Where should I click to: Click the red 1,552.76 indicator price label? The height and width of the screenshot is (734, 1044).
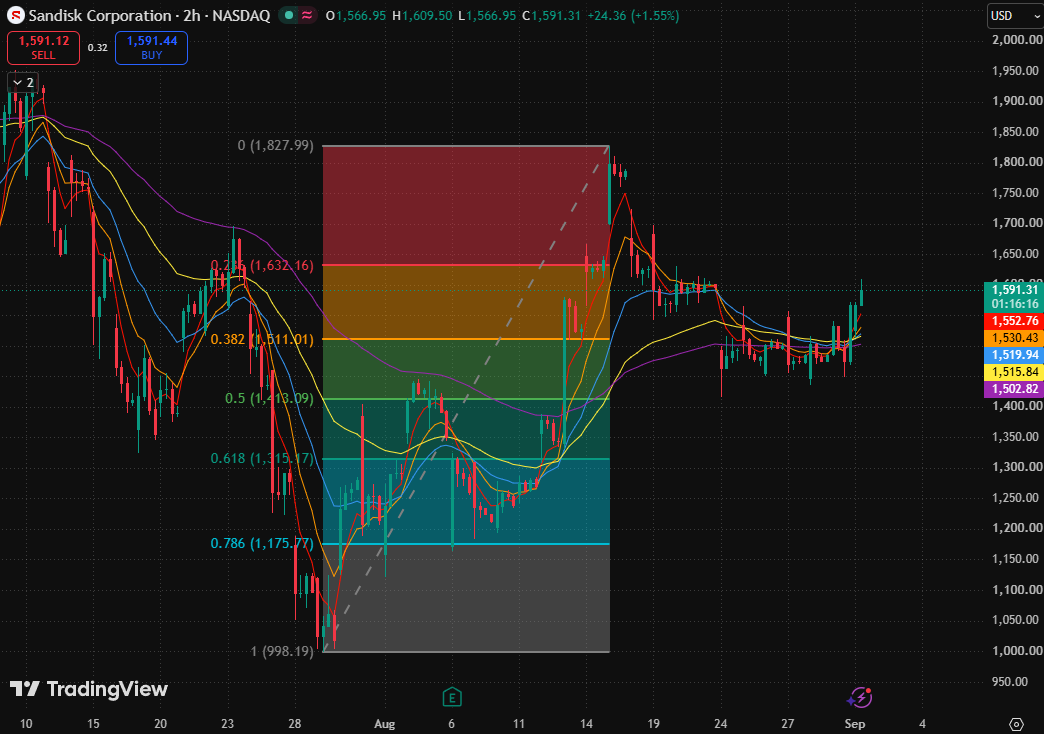point(1014,321)
